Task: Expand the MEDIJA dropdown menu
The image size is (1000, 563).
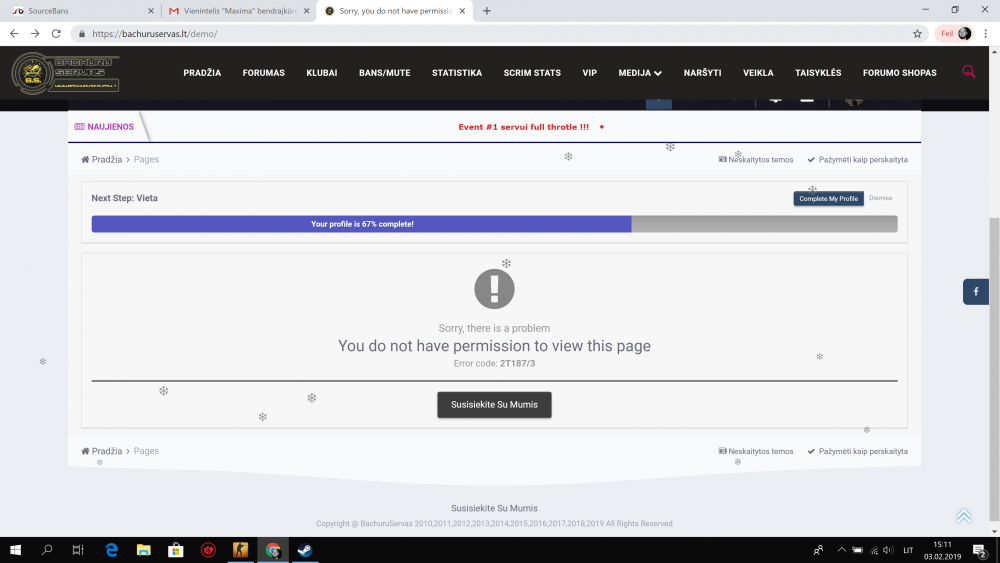Action: (x=640, y=73)
